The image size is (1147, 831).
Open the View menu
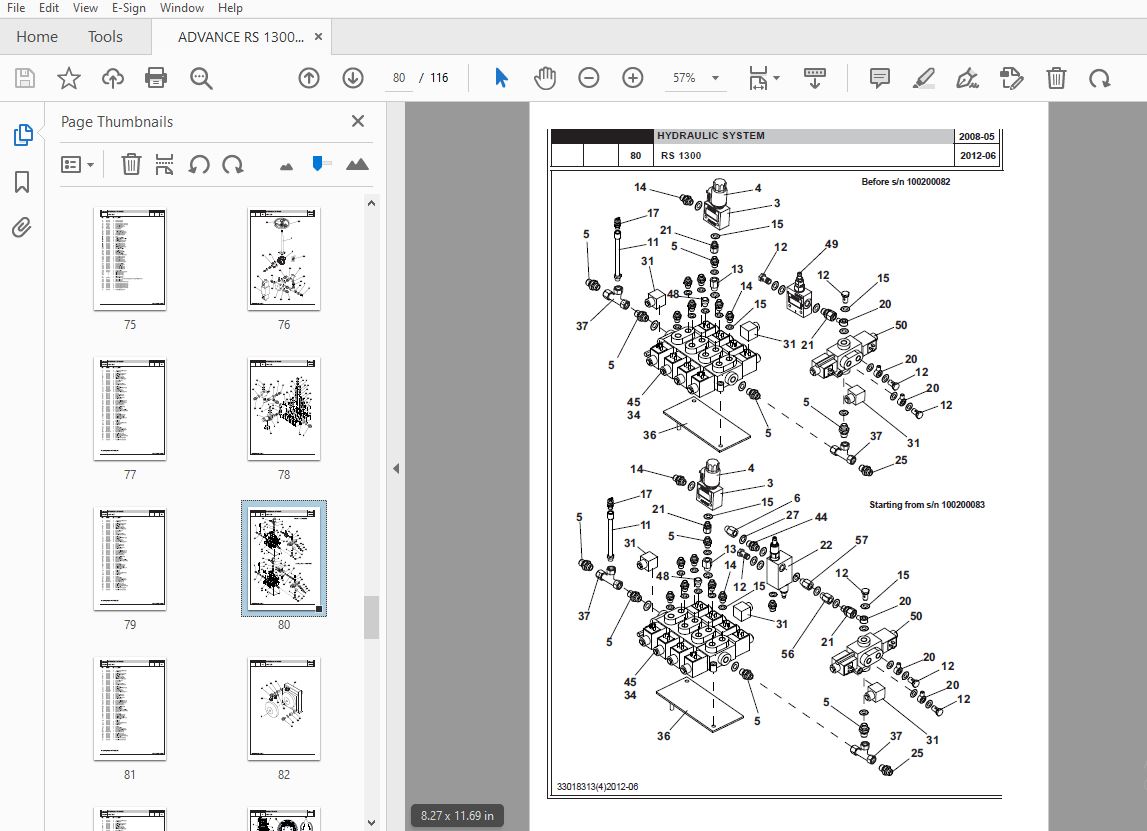tap(85, 8)
